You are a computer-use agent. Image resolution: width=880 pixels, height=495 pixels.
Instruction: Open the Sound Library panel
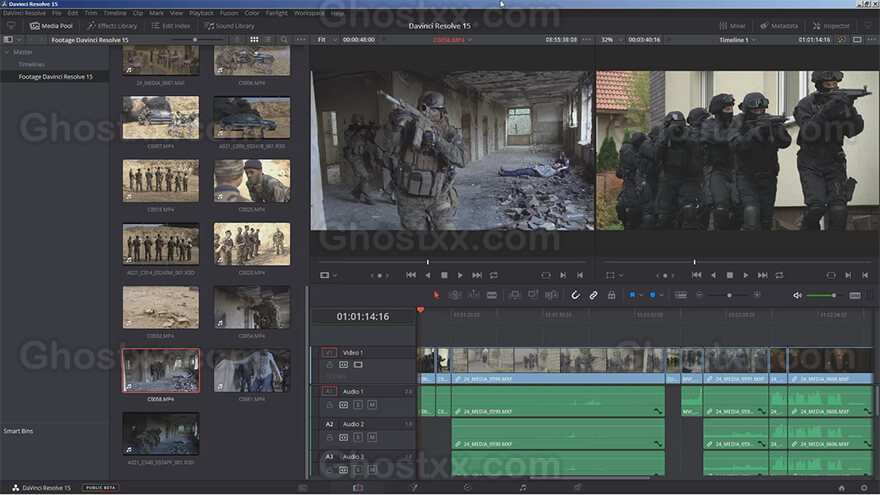pos(230,26)
